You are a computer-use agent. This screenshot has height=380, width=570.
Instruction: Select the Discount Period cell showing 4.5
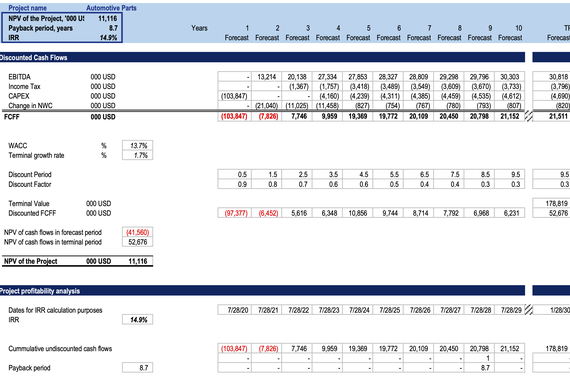[x=357, y=175]
